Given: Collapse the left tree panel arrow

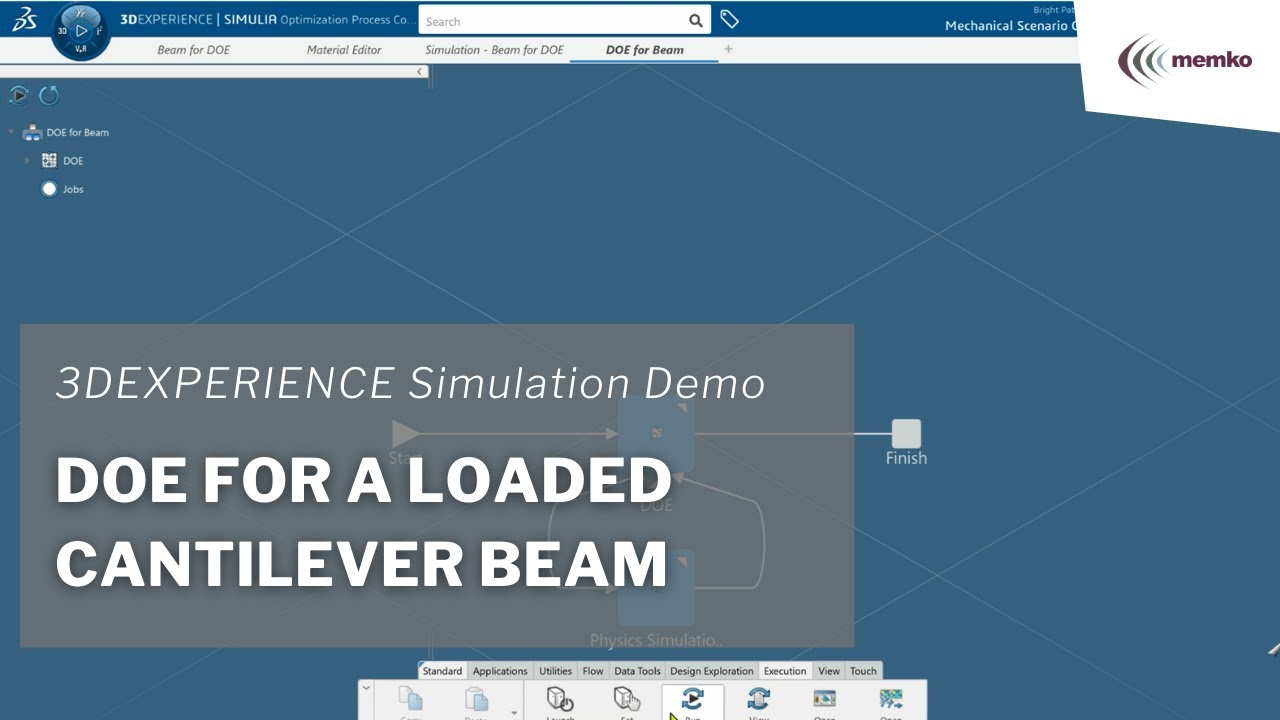Looking at the screenshot, I should coord(420,71).
